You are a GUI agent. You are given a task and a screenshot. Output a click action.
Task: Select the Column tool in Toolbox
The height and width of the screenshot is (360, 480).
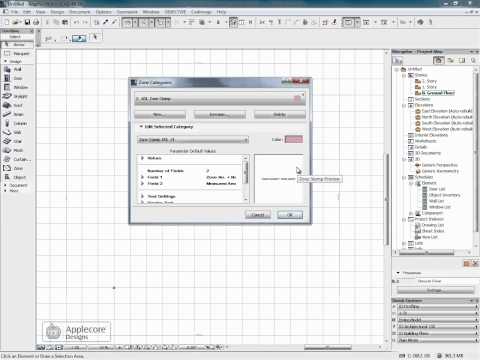17,123
